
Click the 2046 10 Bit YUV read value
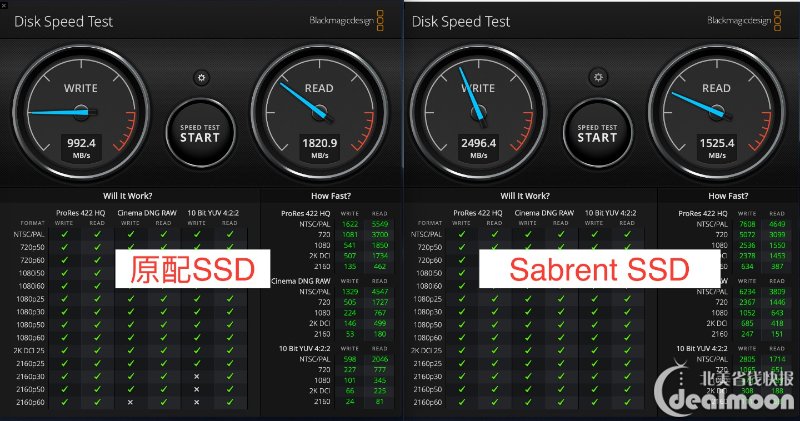click(380, 359)
